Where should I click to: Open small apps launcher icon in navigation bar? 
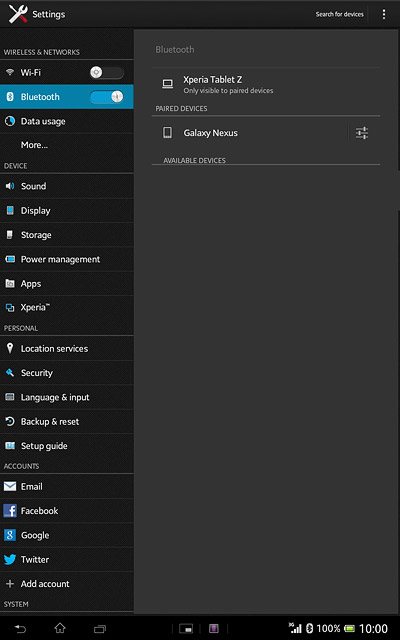tap(186, 629)
